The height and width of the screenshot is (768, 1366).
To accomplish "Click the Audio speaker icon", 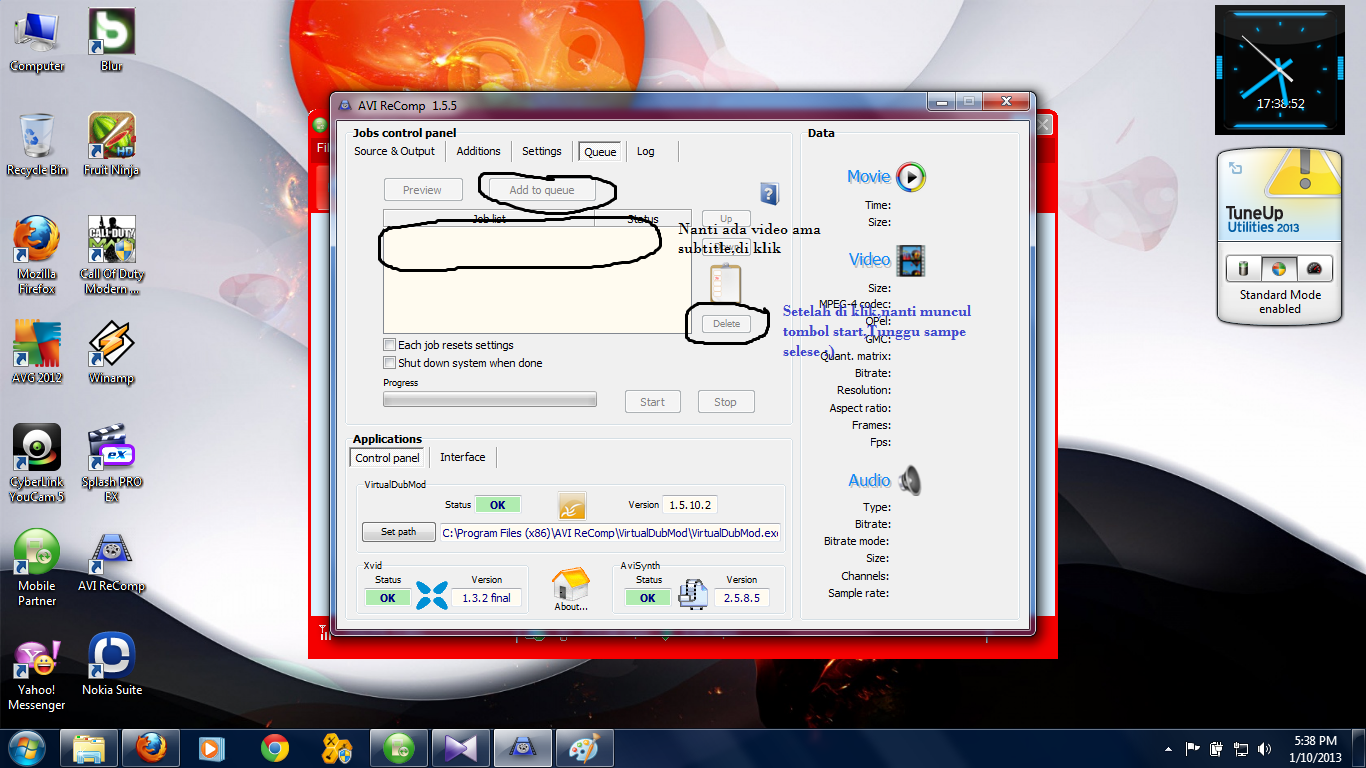I will click(x=909, y=481).
